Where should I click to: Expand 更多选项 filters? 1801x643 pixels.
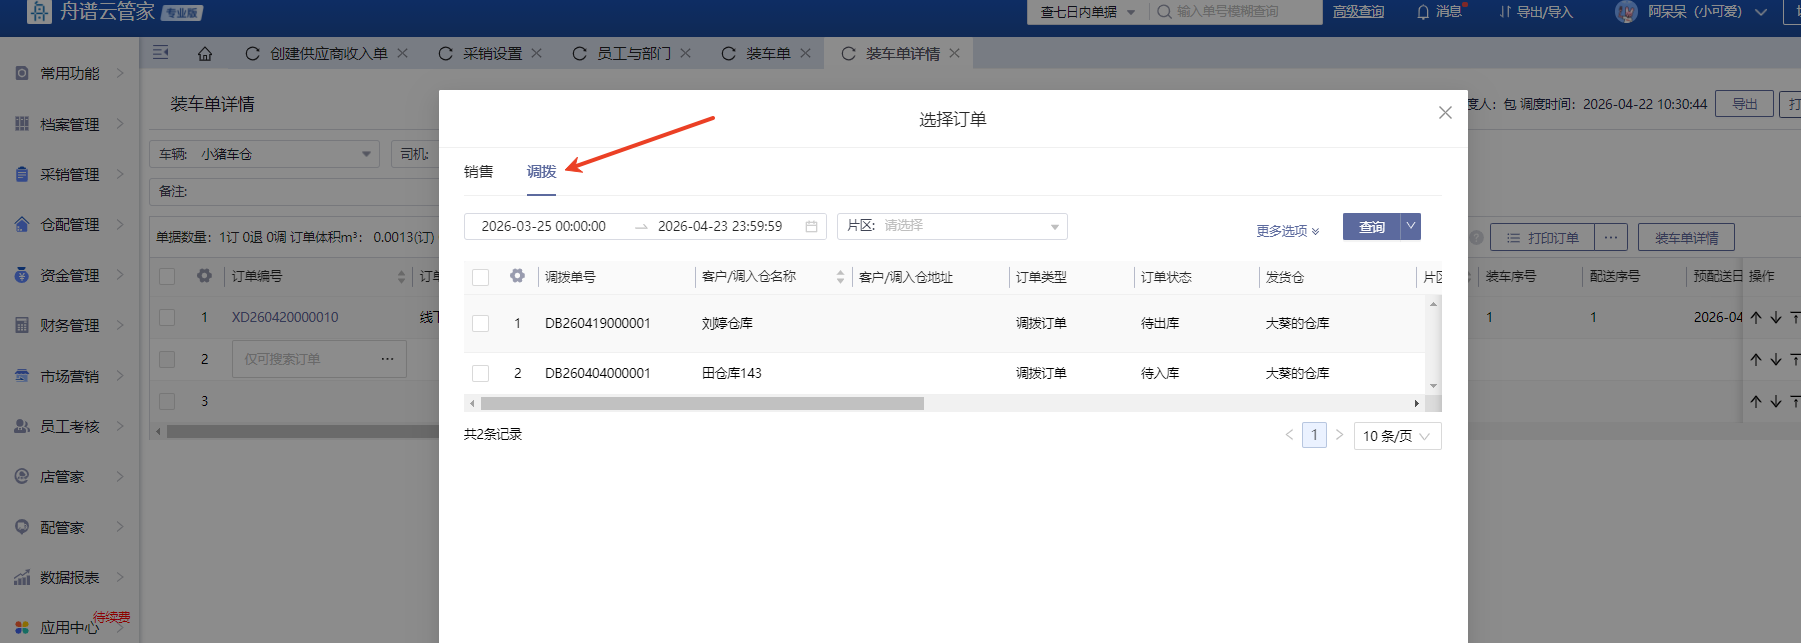click(1288, 231)
